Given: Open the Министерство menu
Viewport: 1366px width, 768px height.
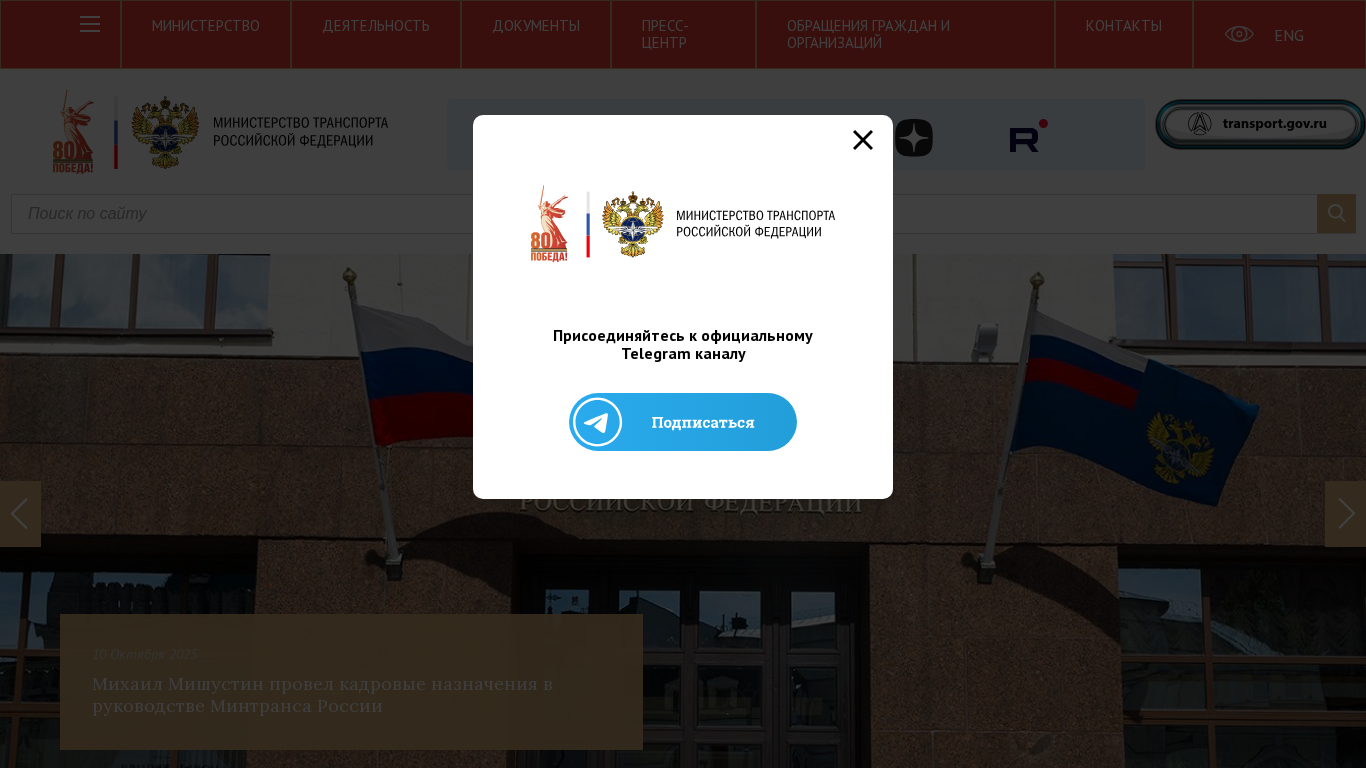Looking at the screenshot, I should (x=206, y=26).
